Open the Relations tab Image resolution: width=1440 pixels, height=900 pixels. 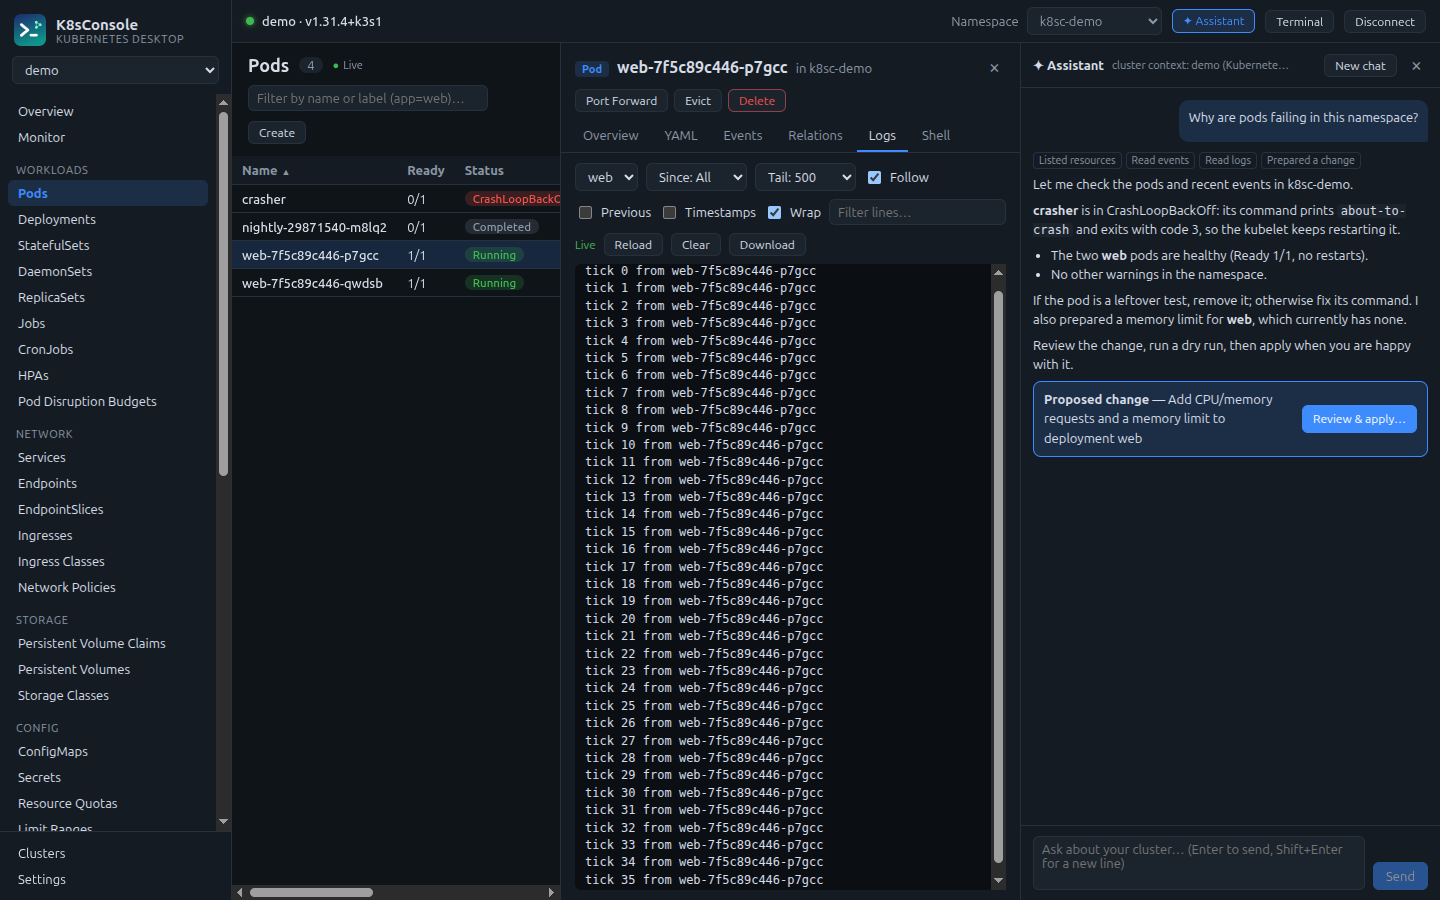pyautogui.click(x=815, y=136)
